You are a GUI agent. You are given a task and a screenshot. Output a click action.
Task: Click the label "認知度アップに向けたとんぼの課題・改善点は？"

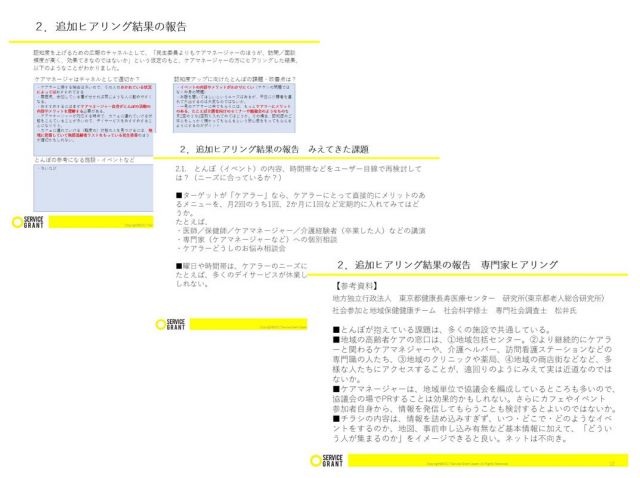(235, 79)
